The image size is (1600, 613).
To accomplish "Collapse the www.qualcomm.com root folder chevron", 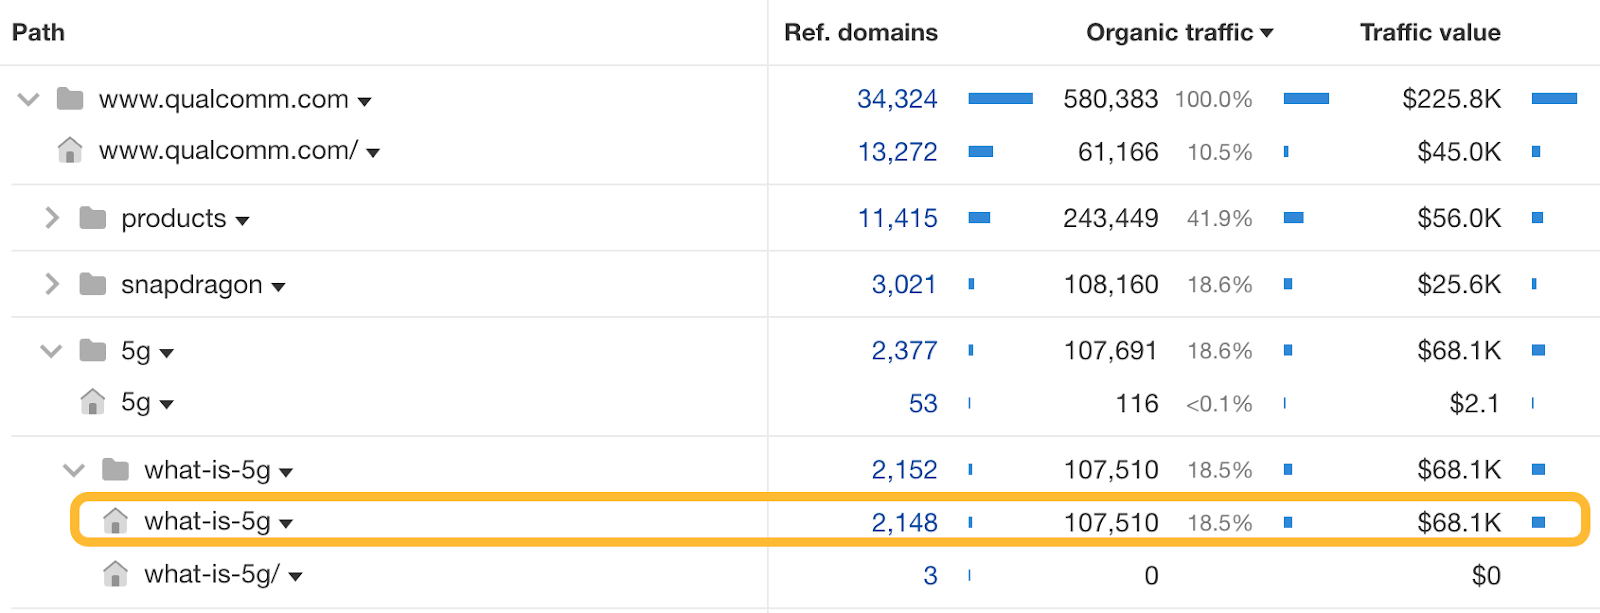I will coord(29,99).
